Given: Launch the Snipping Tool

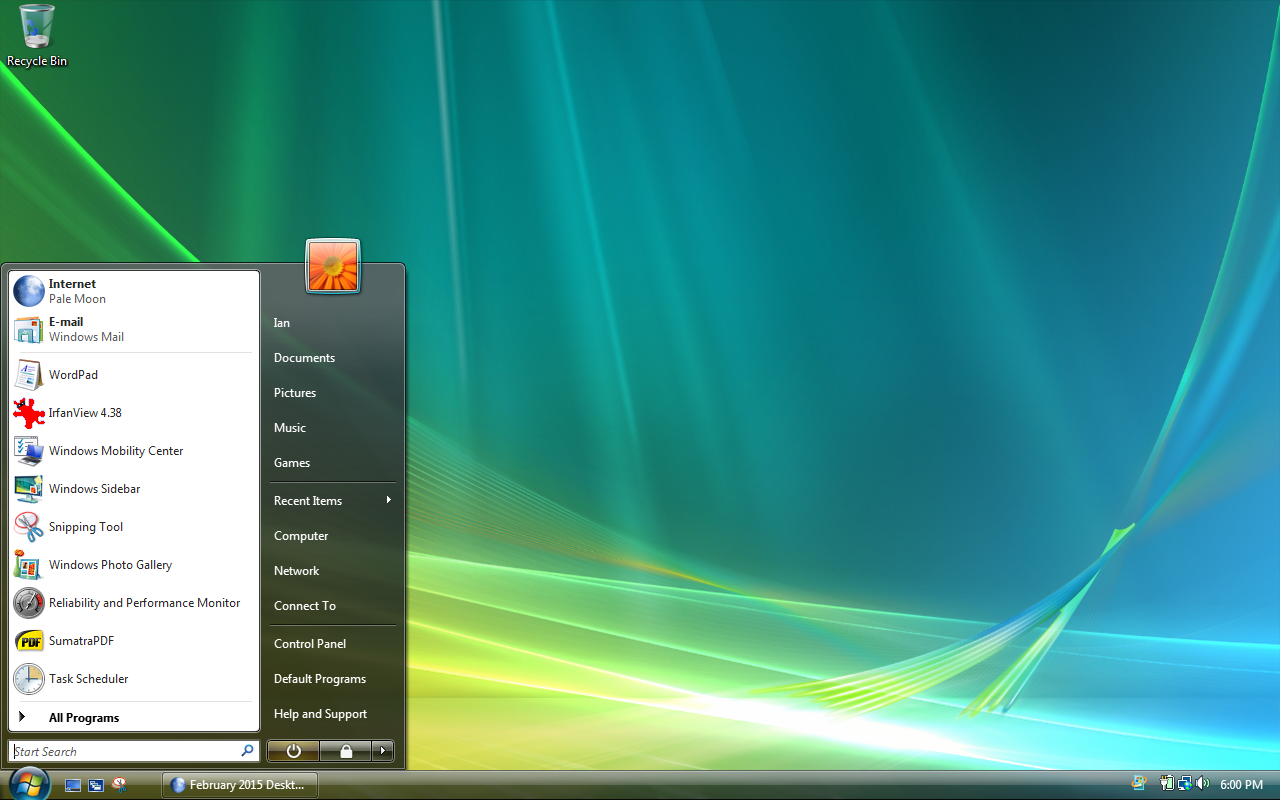Looking at the screenshot, I should click(134, 527).
